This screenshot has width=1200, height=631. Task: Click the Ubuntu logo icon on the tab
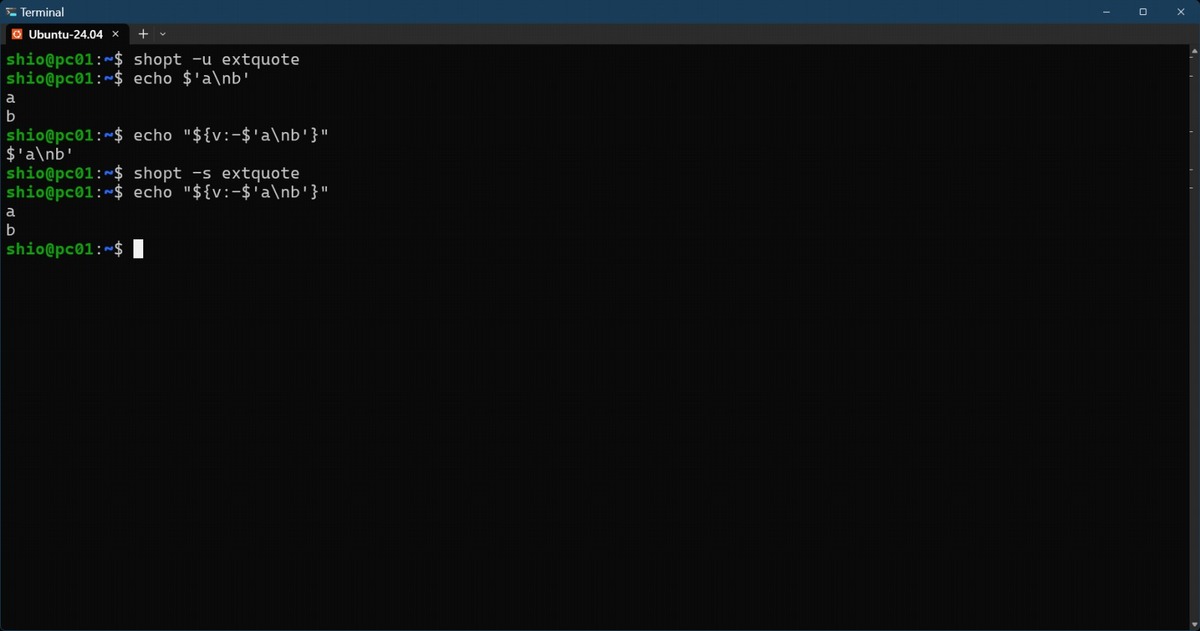tap(17, 34)
